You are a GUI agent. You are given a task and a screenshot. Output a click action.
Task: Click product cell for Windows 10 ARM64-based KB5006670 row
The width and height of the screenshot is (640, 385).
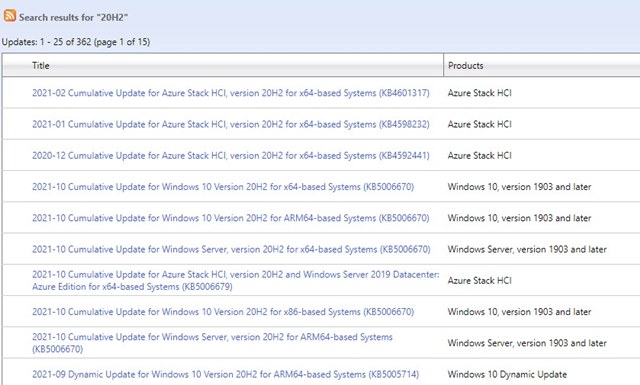click(x=519, y=218)
